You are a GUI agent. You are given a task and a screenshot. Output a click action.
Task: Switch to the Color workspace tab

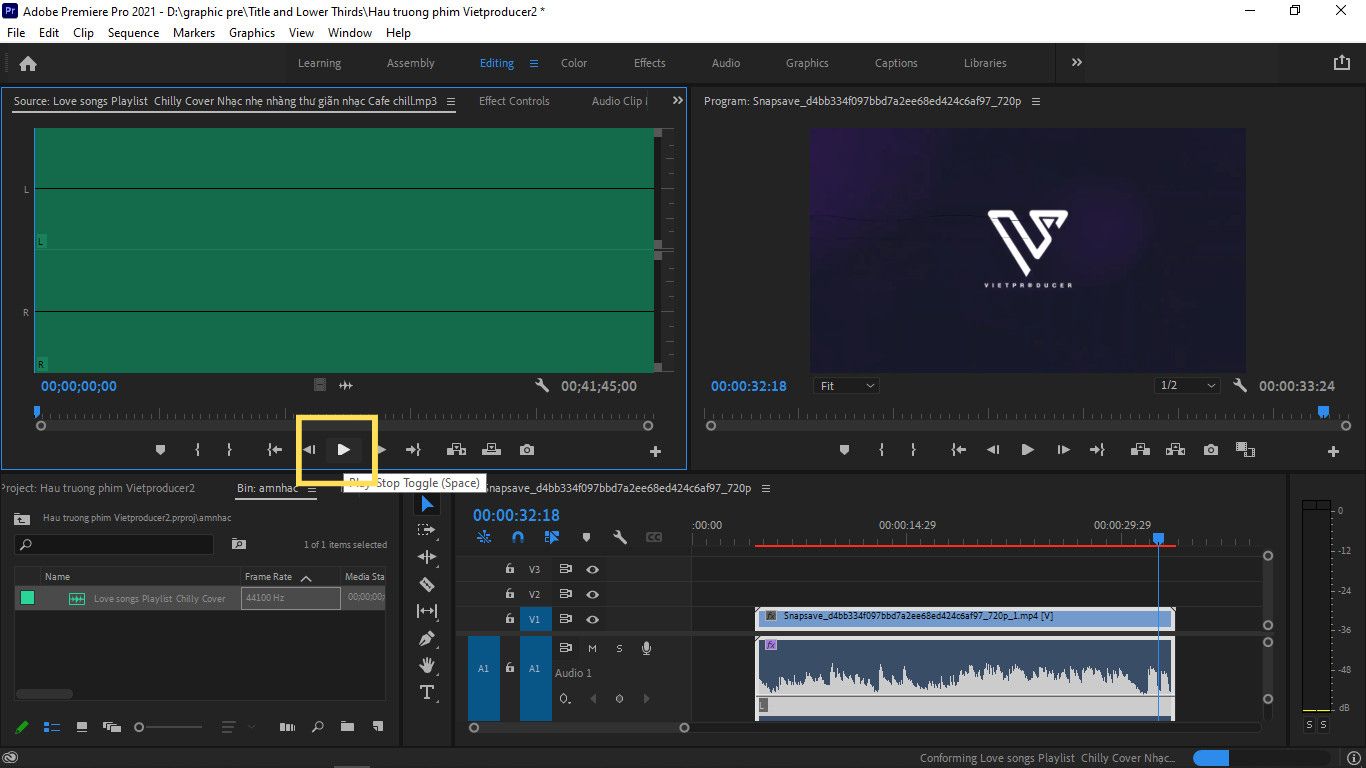[x=574, y=63]
